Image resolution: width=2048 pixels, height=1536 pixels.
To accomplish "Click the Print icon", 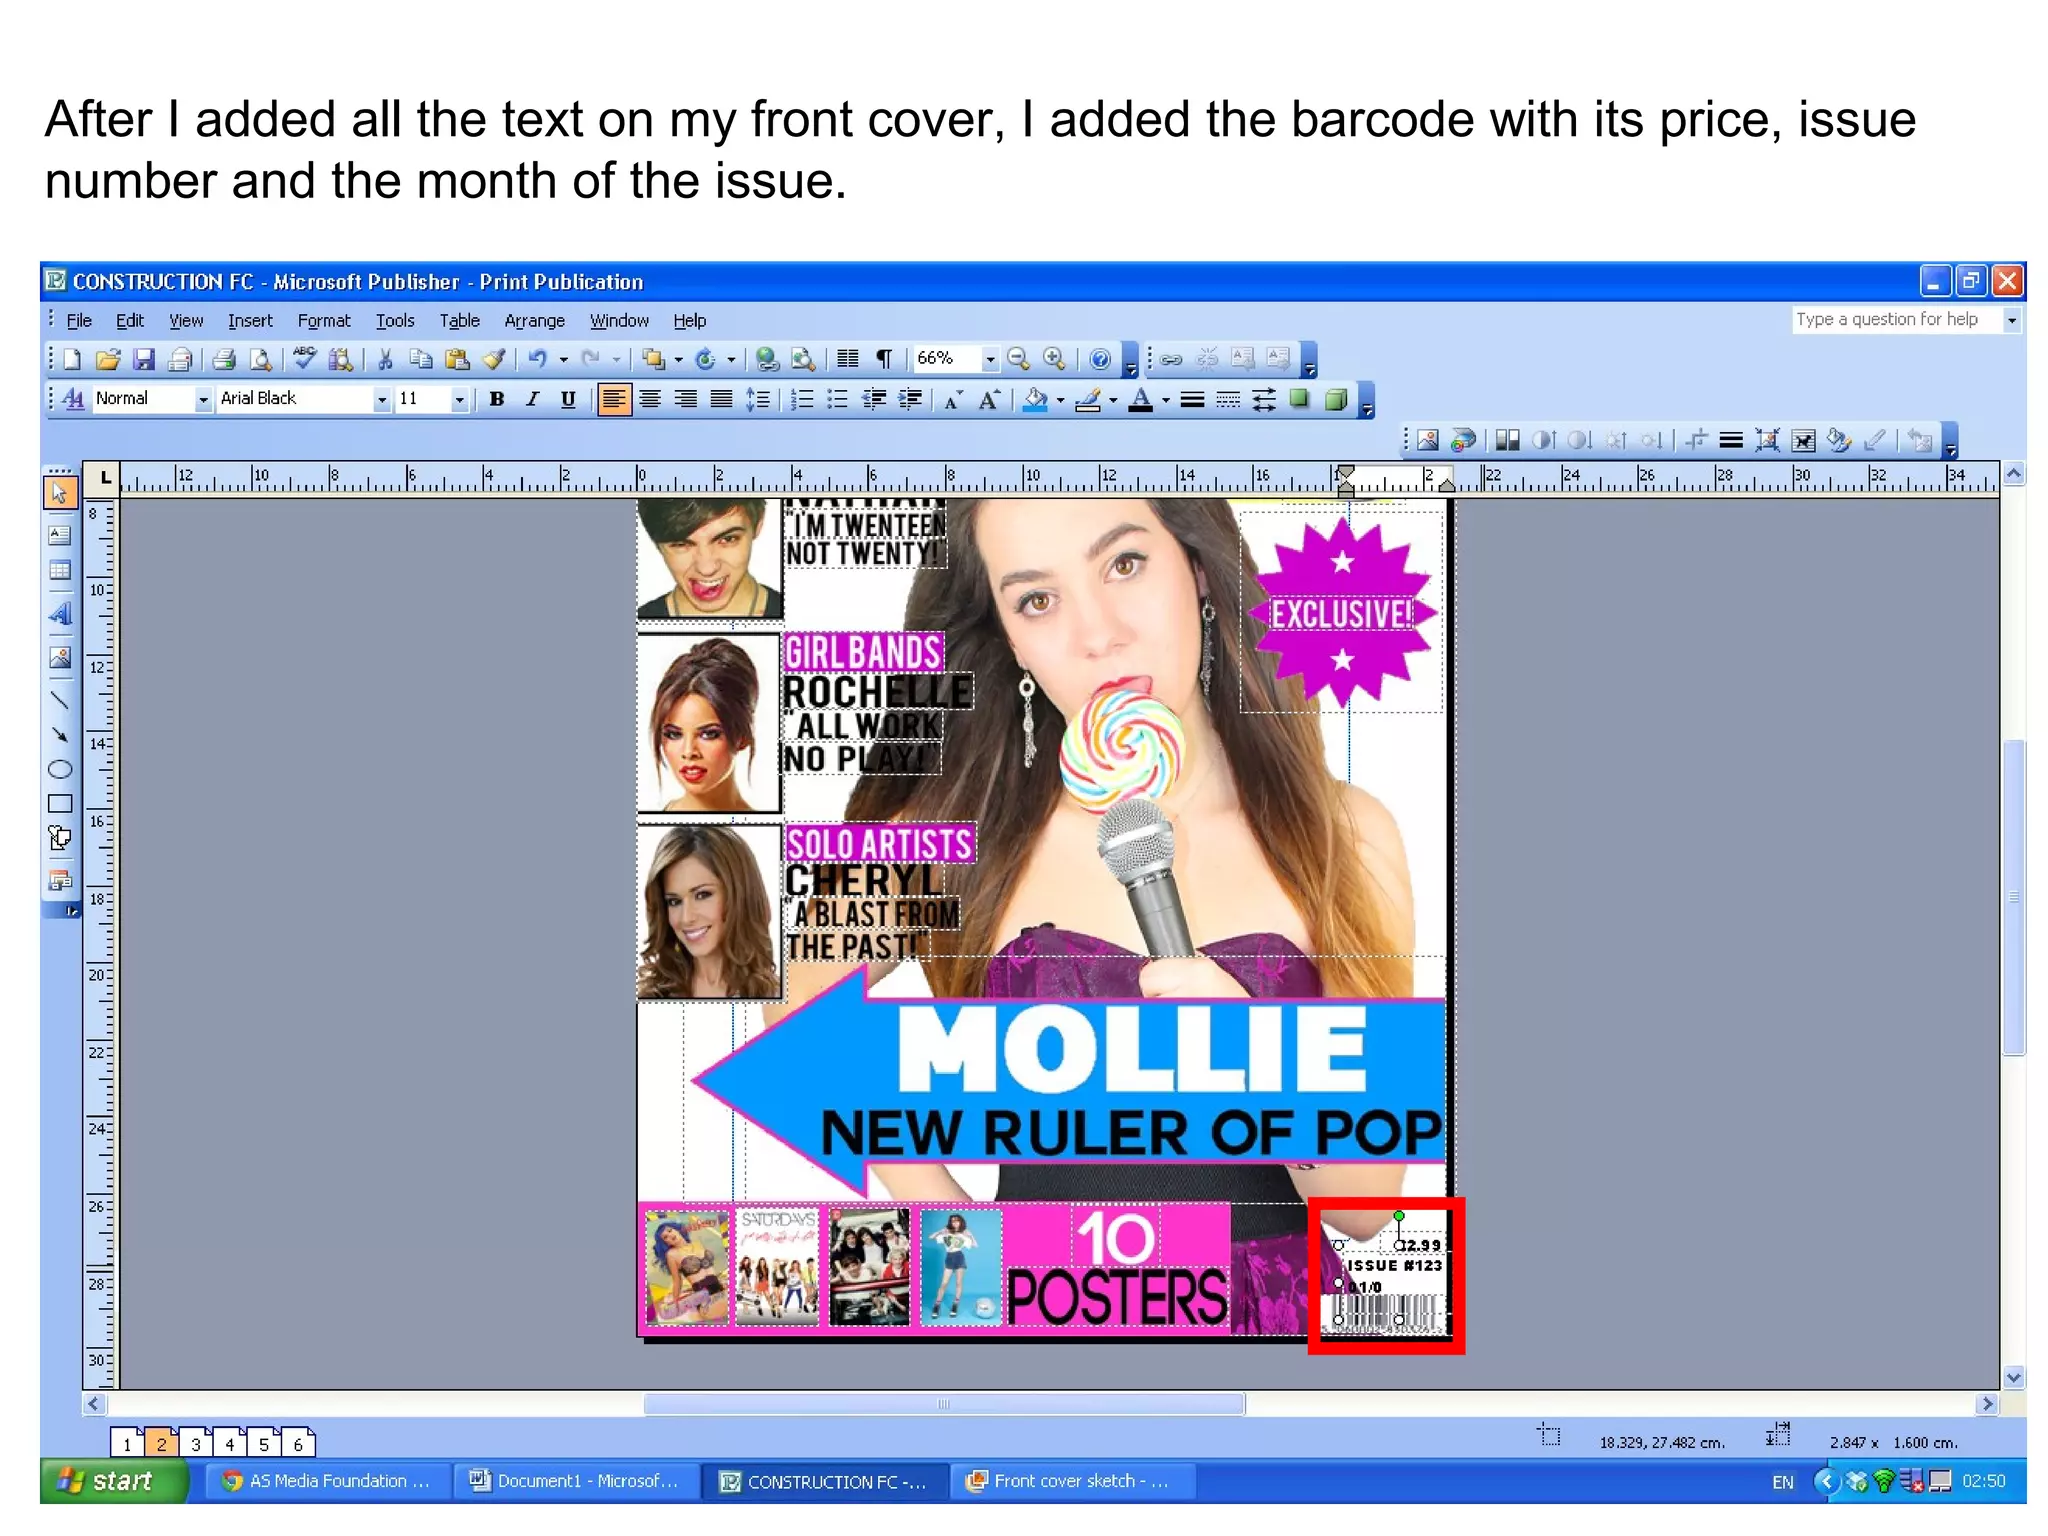I will tap(224, 359).
